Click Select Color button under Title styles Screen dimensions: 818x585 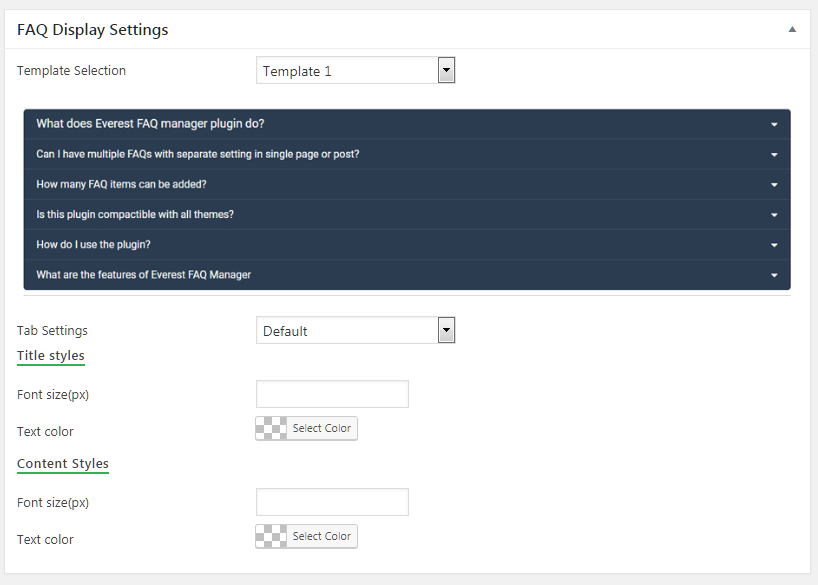[321, 429]
